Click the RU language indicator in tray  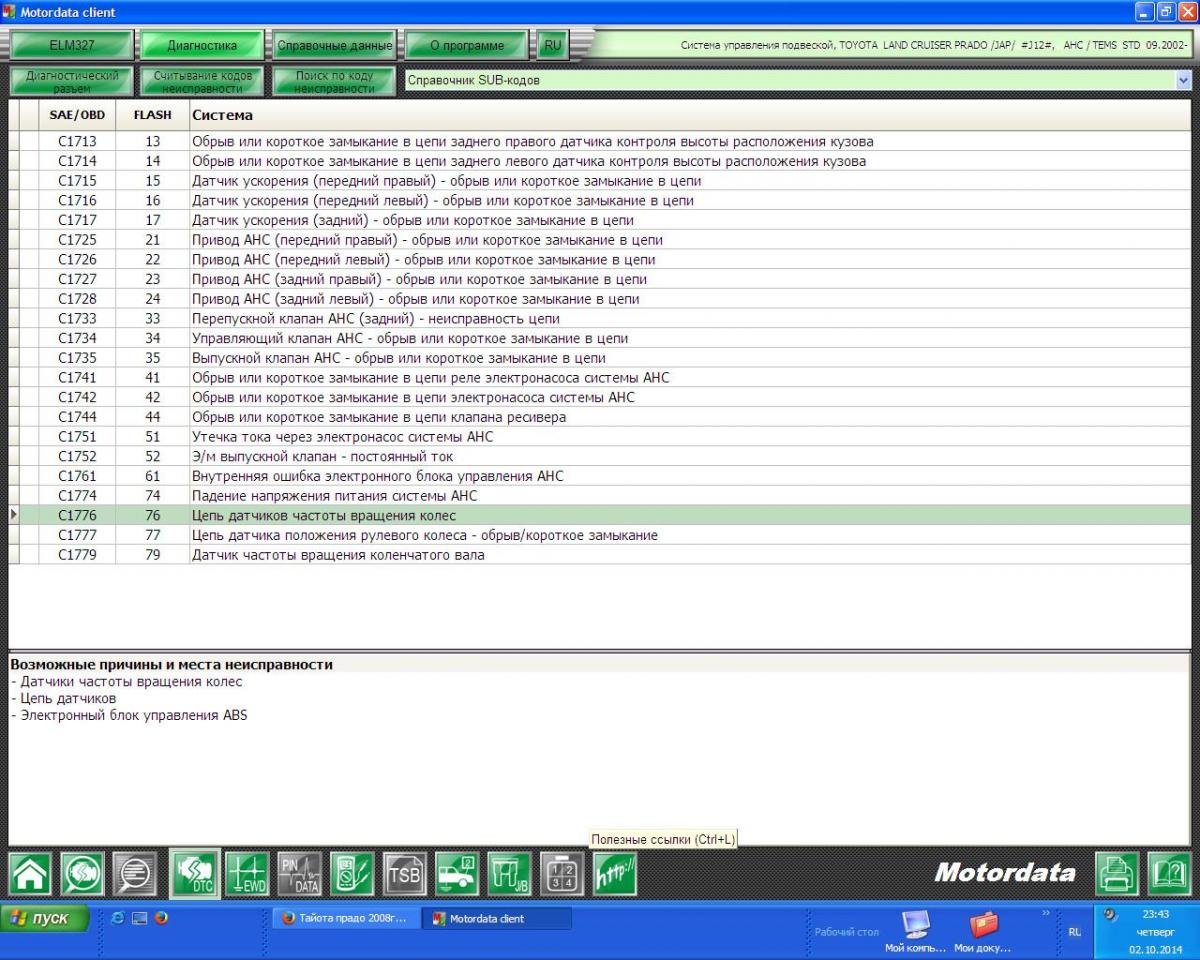click(1075, 932)
